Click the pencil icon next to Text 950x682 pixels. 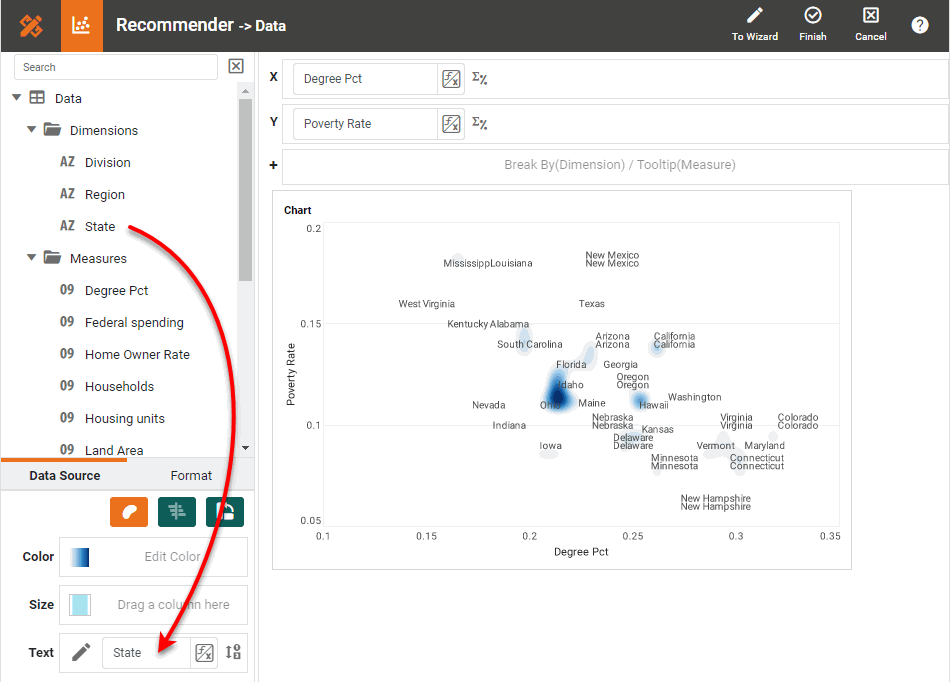tap(81, 653)
